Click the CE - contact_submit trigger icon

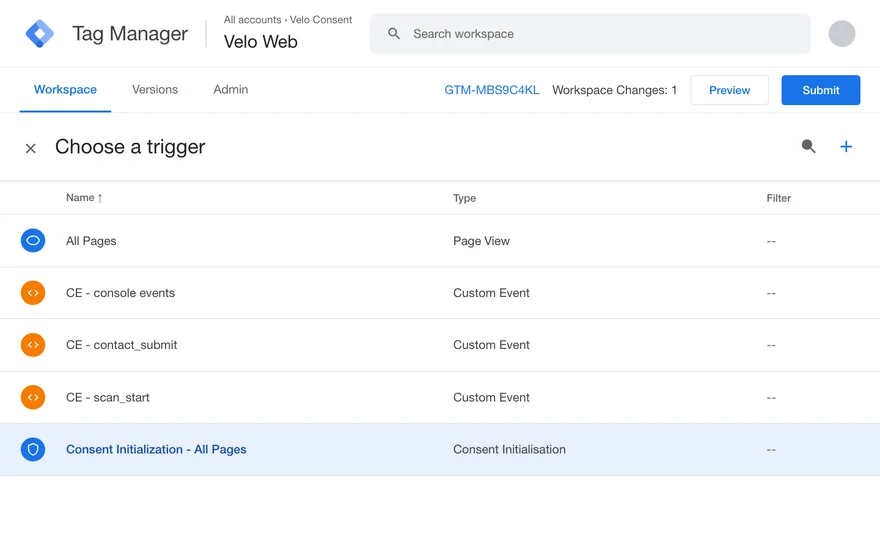click(x=33, y=345)
